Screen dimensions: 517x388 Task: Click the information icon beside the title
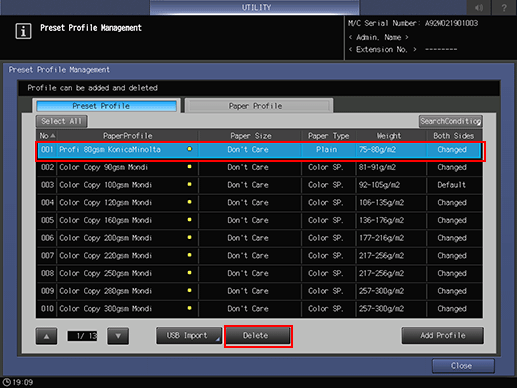coord(23,31)
